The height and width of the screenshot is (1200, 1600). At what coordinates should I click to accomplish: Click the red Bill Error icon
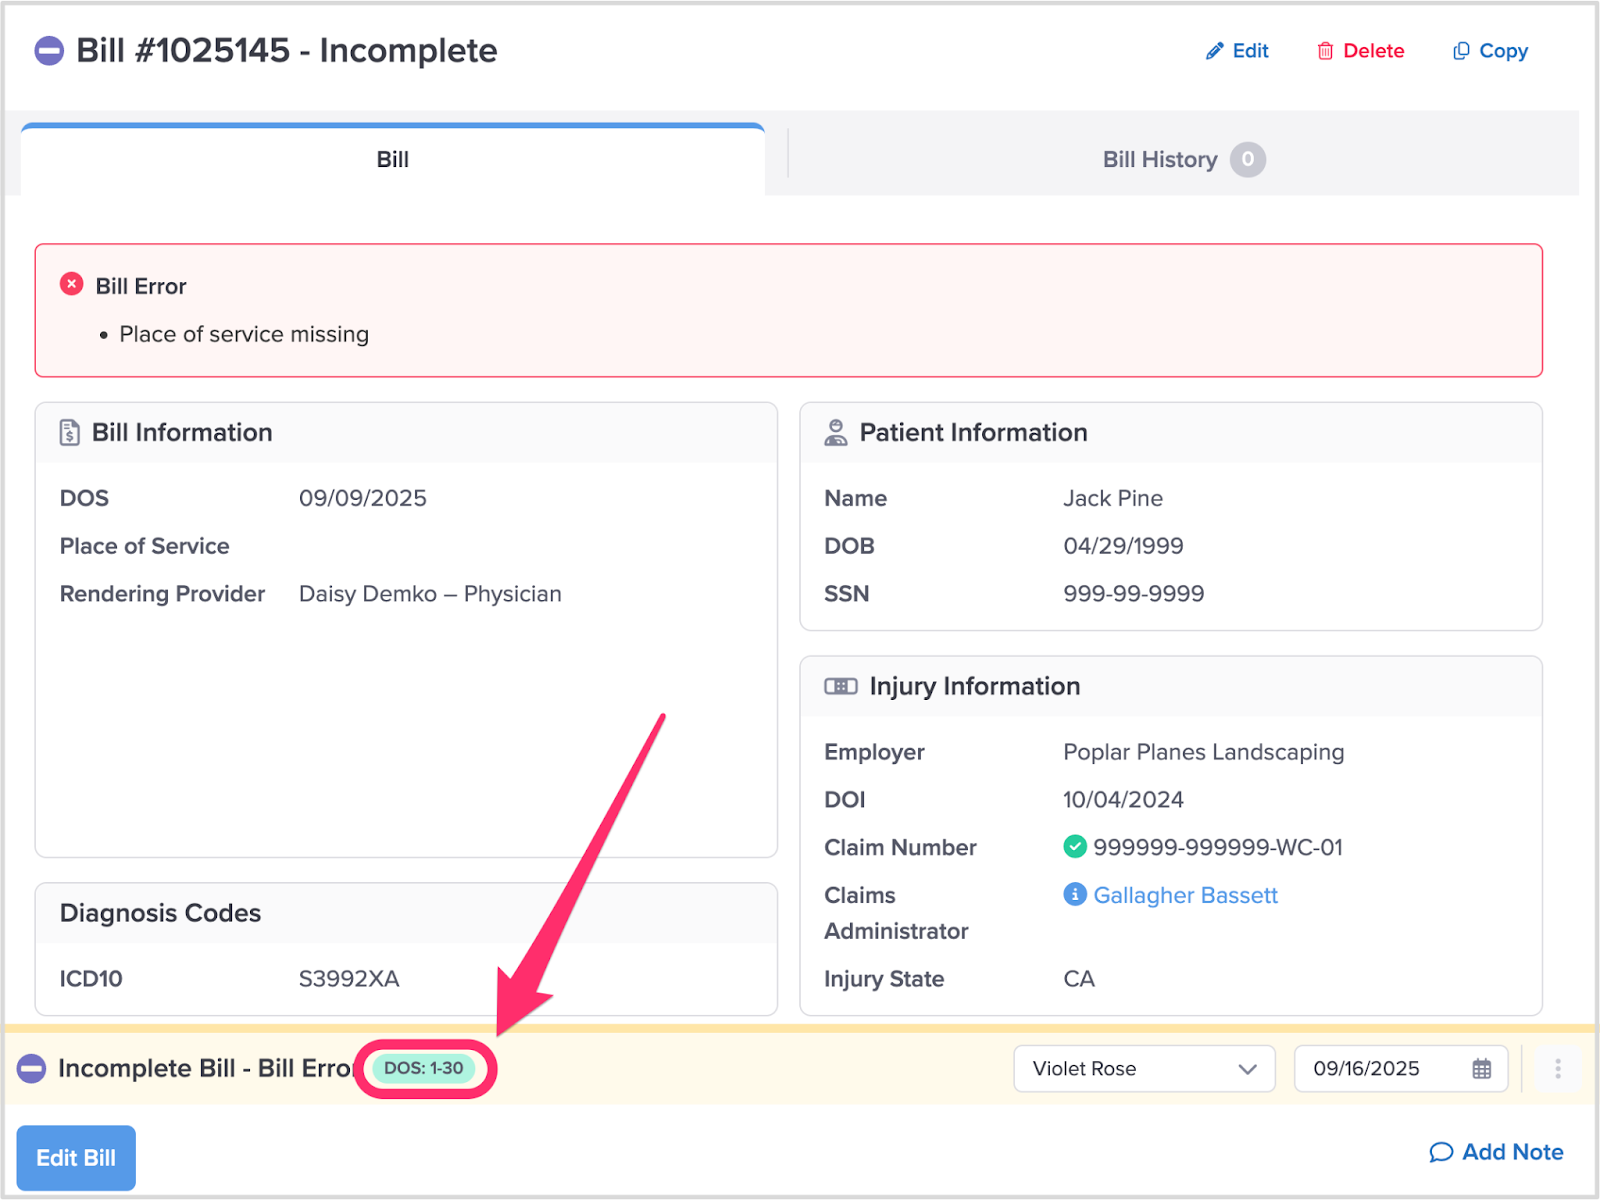(x=72, y=285)
